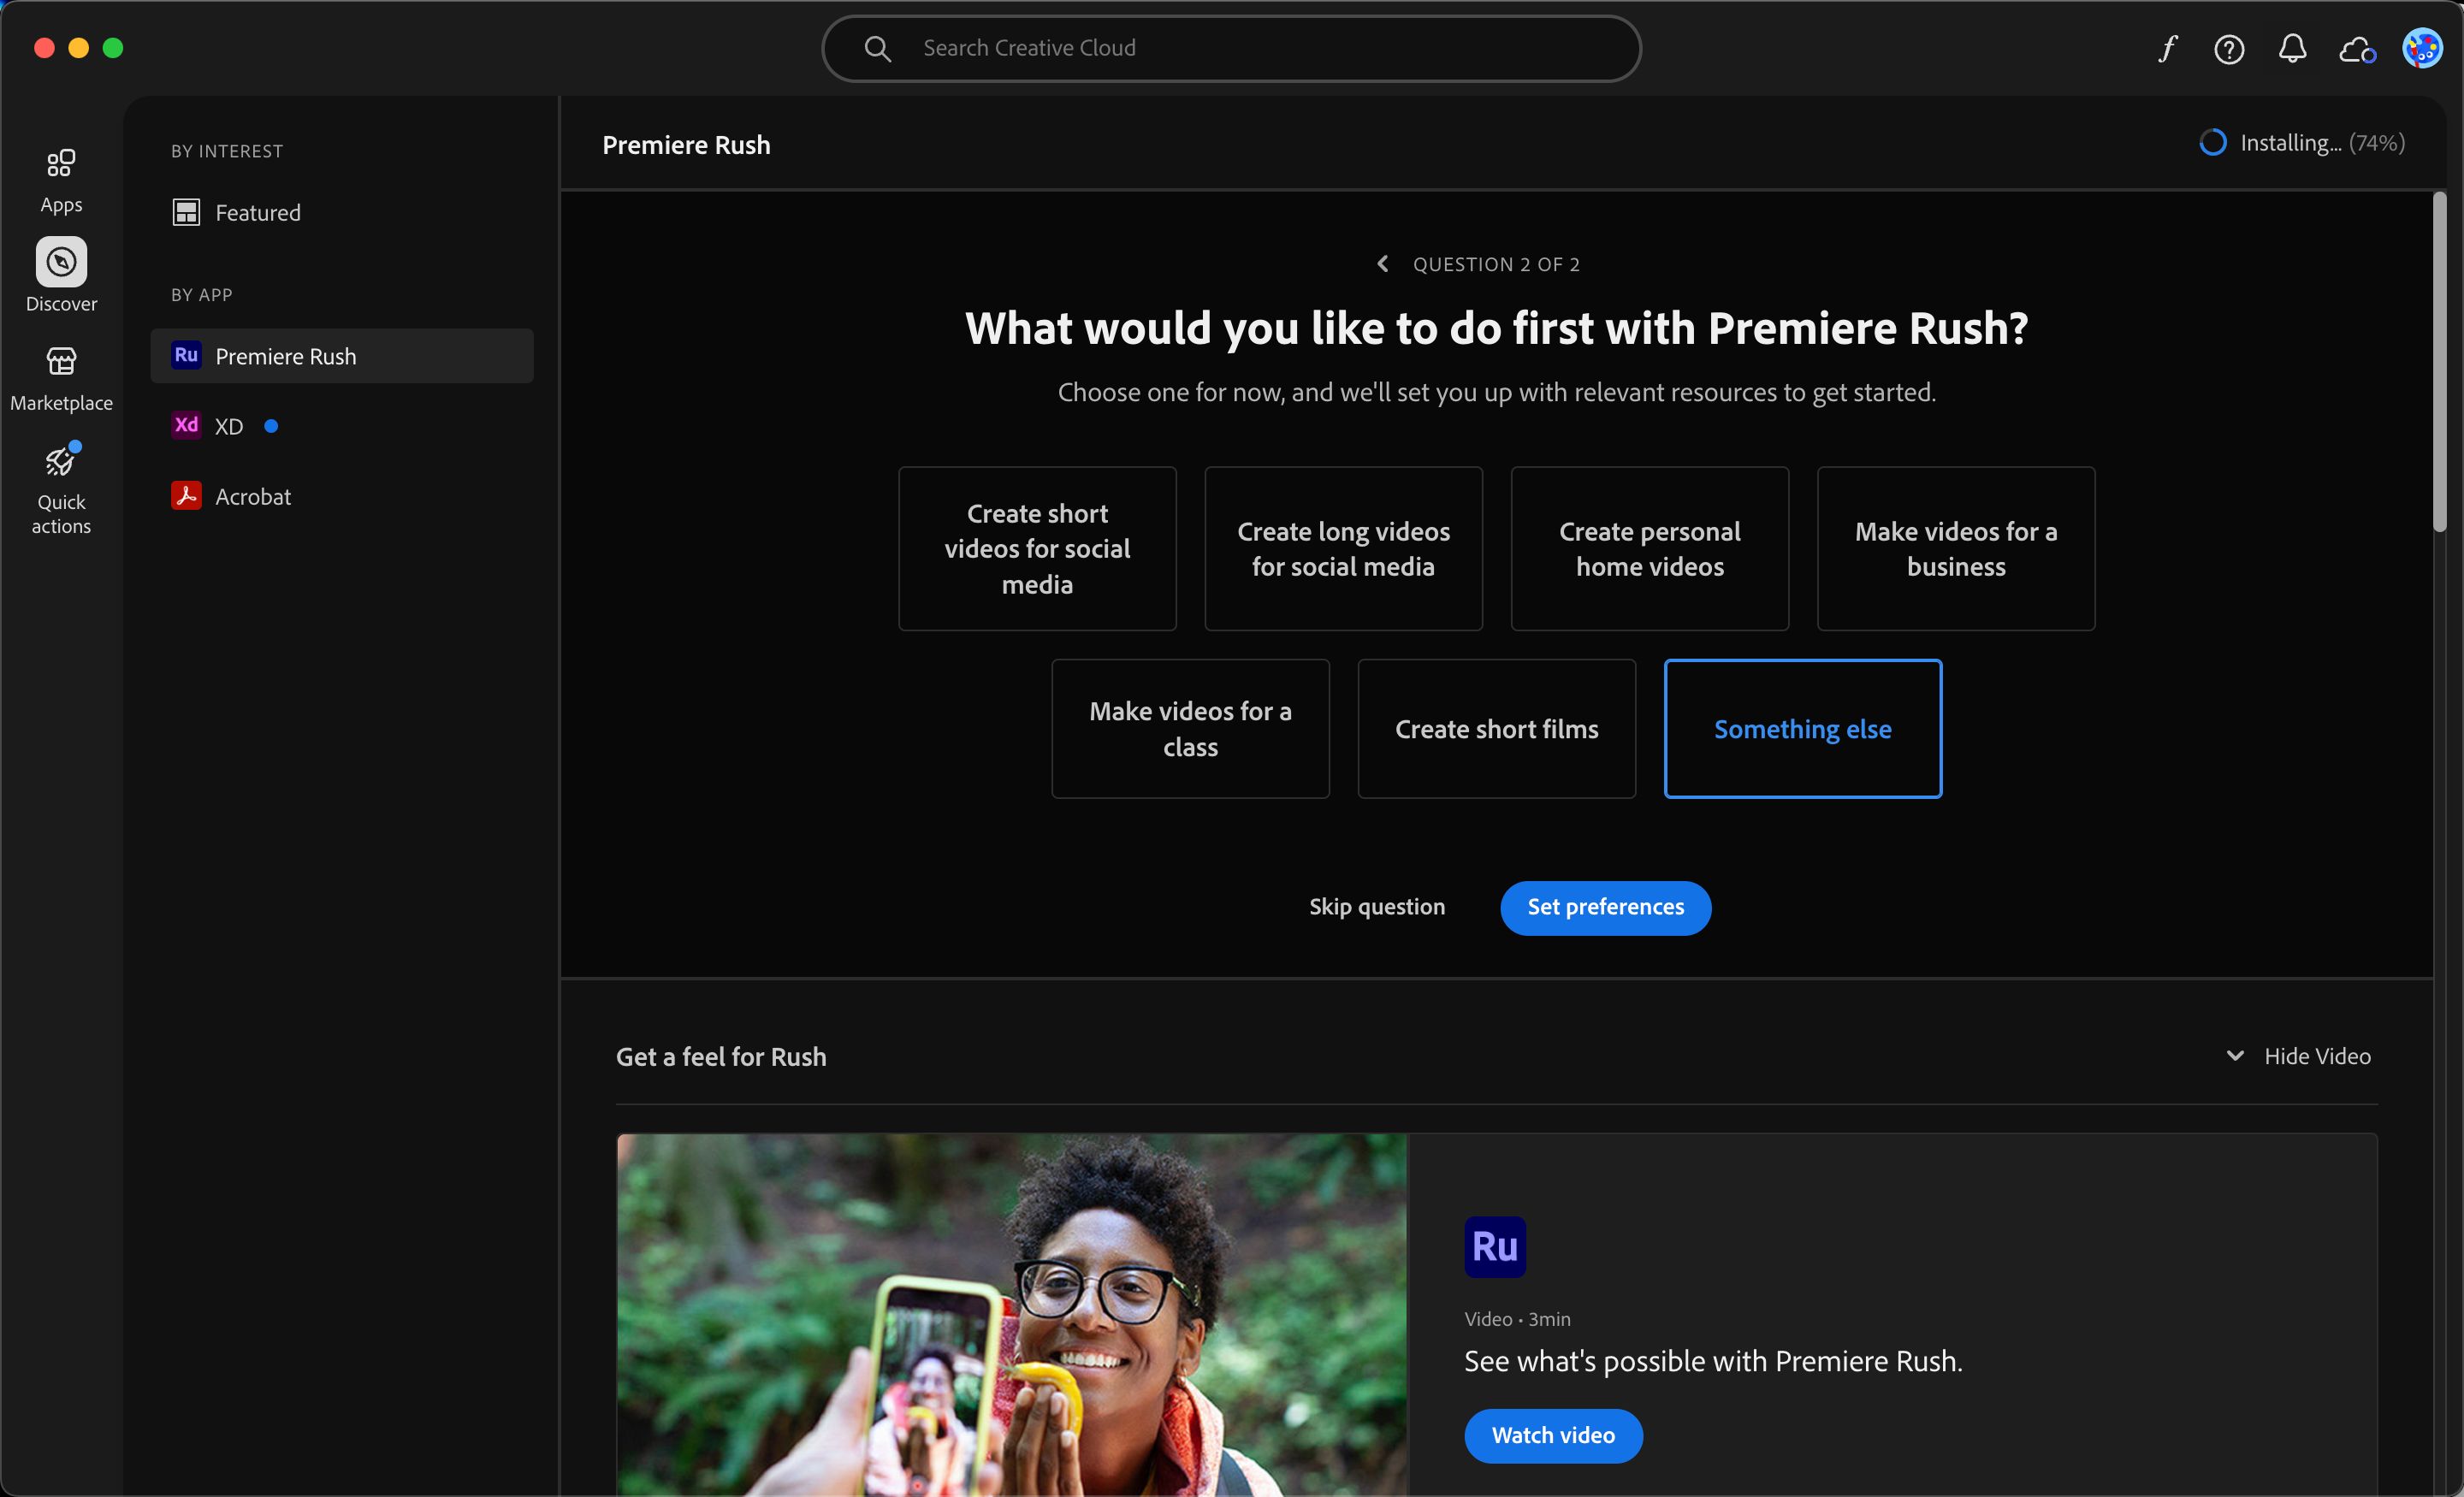Select Acrobat in the sidebar list
The height and width of the screenshot is (1497, 2464).
point(342,496)
